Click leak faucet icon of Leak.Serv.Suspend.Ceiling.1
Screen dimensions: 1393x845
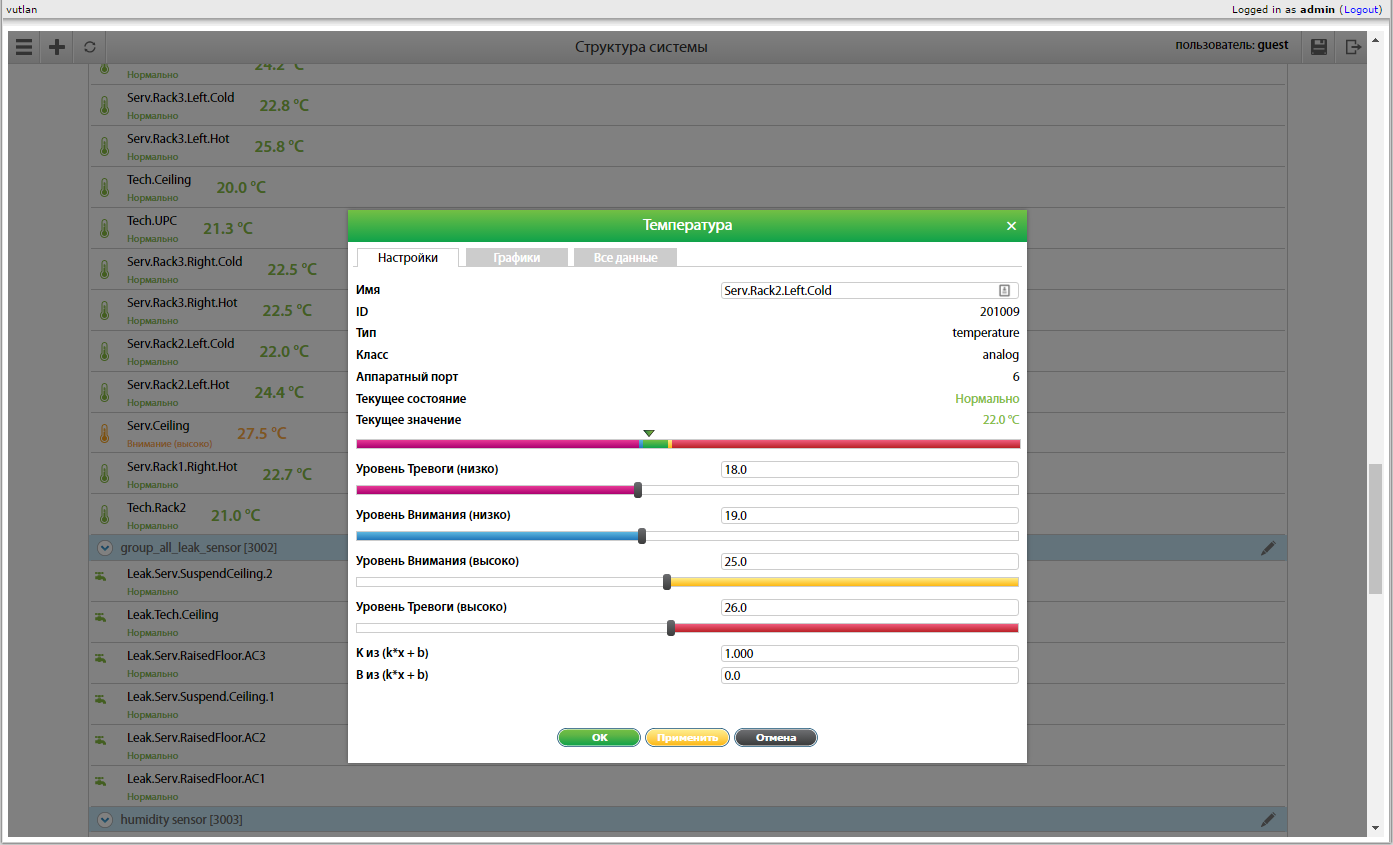tap(100, 699)
